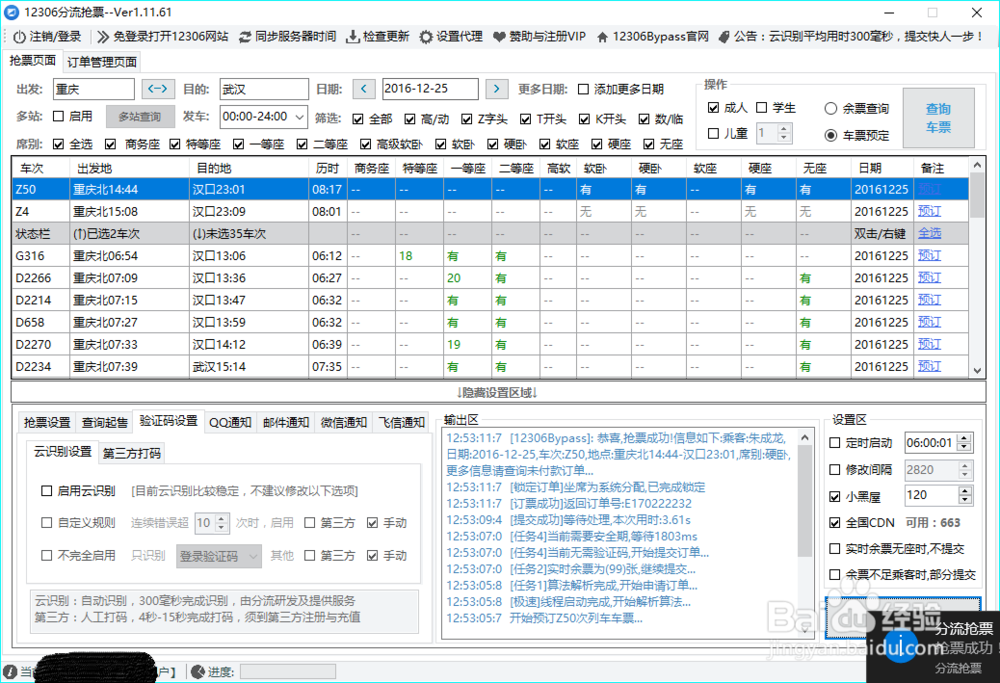Click the 预订 link for train Z50
Image resolution: width=1000 pixels, height=683 pixels.
pos(928,188)
